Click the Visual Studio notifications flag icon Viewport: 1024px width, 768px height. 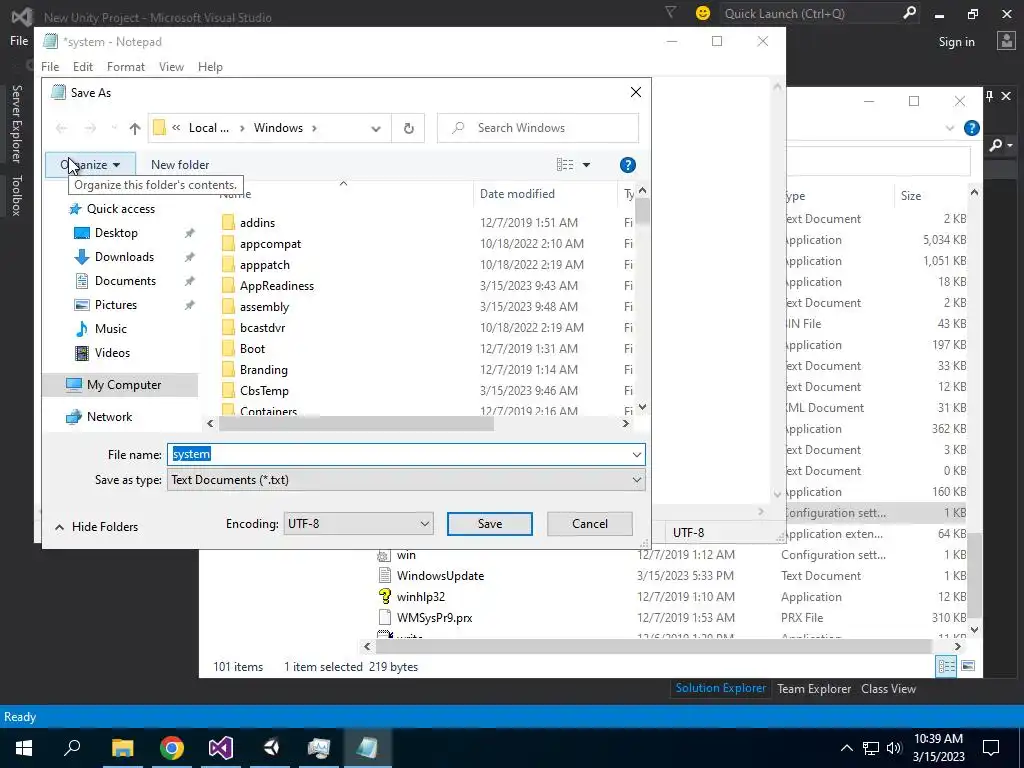(x=671, y=12)
